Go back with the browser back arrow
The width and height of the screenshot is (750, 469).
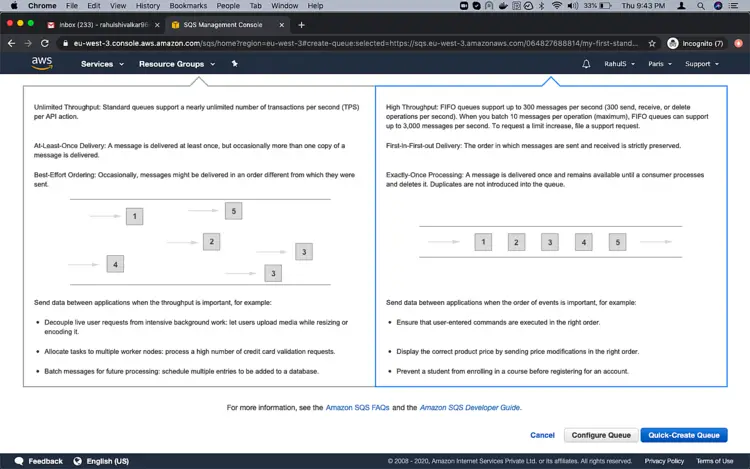click(11, 43)
